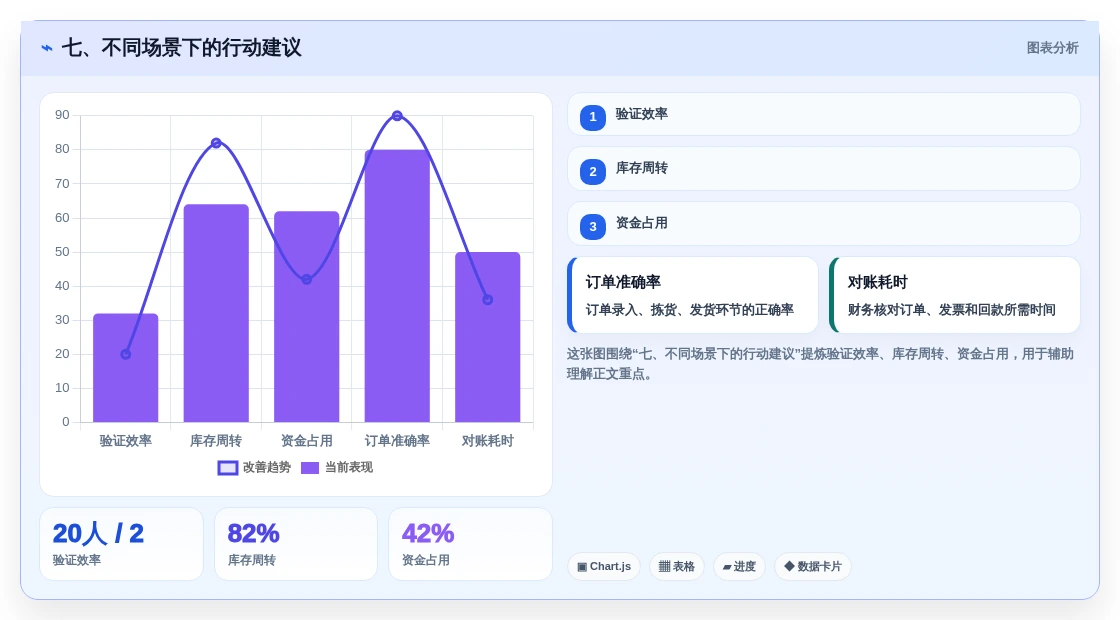The height and width of the screenshot is (620, 1120).
Task: Select the 进度 tag
Action: pyautogui.click(x=739, y=566)
